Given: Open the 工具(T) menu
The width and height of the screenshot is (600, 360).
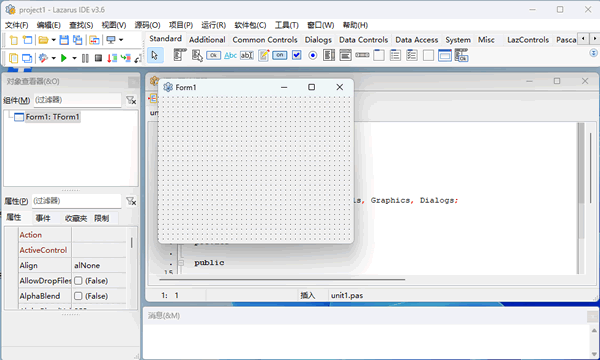Looking at the screenshot, I should coord(287,25).
